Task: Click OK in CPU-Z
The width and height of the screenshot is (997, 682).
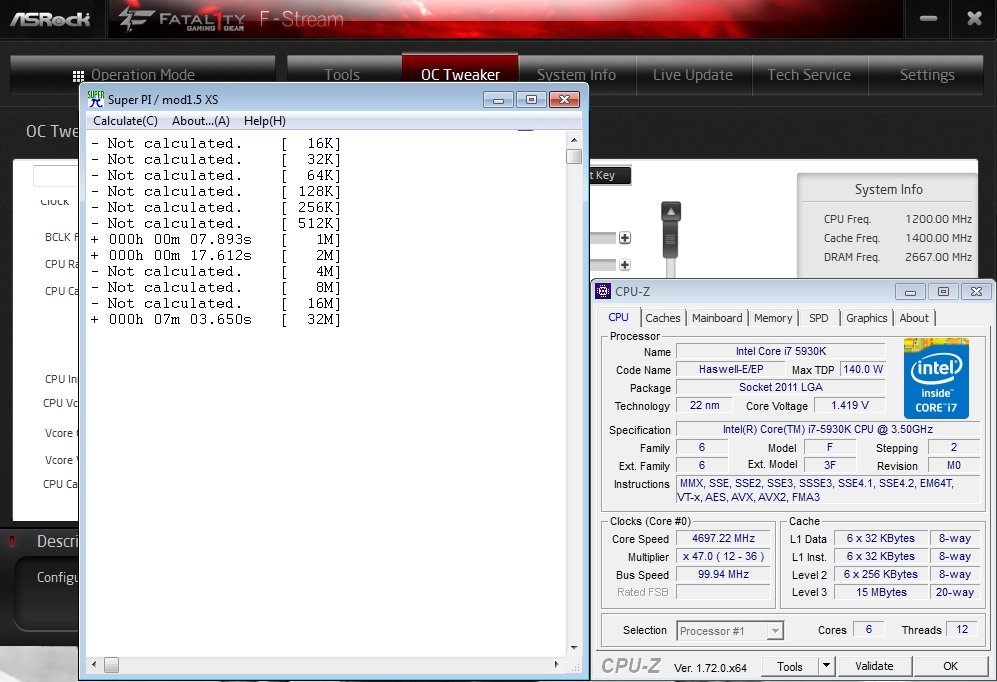Action: click(x=950, y=666)
